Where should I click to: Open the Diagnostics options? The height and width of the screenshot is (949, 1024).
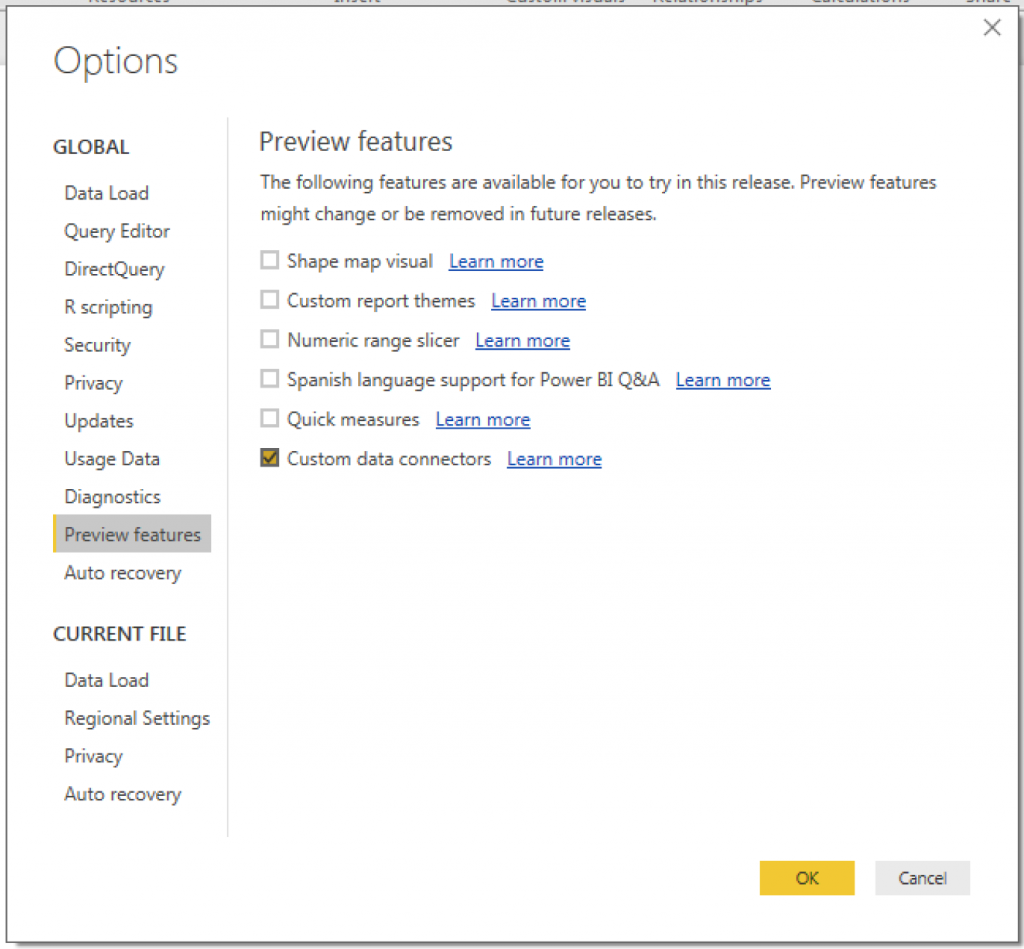[112, 496]
